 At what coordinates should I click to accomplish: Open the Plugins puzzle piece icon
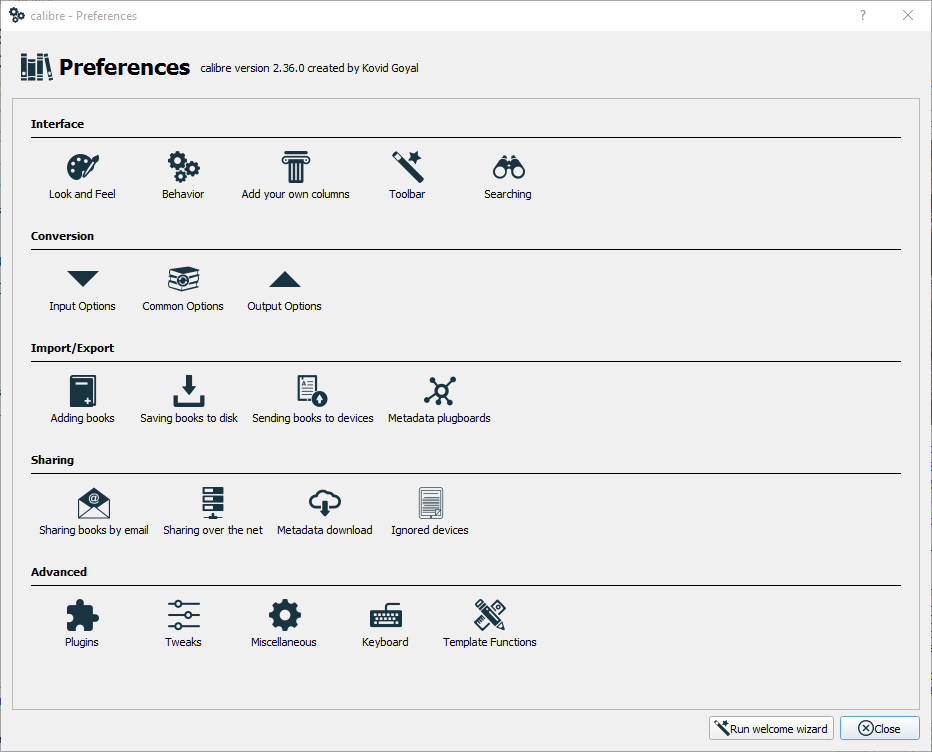coord(82,615)
